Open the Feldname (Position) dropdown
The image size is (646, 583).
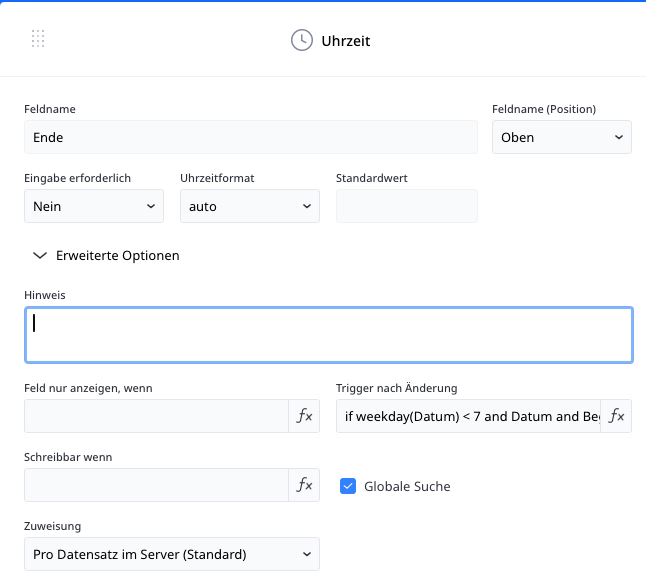[x=561, y=137]
